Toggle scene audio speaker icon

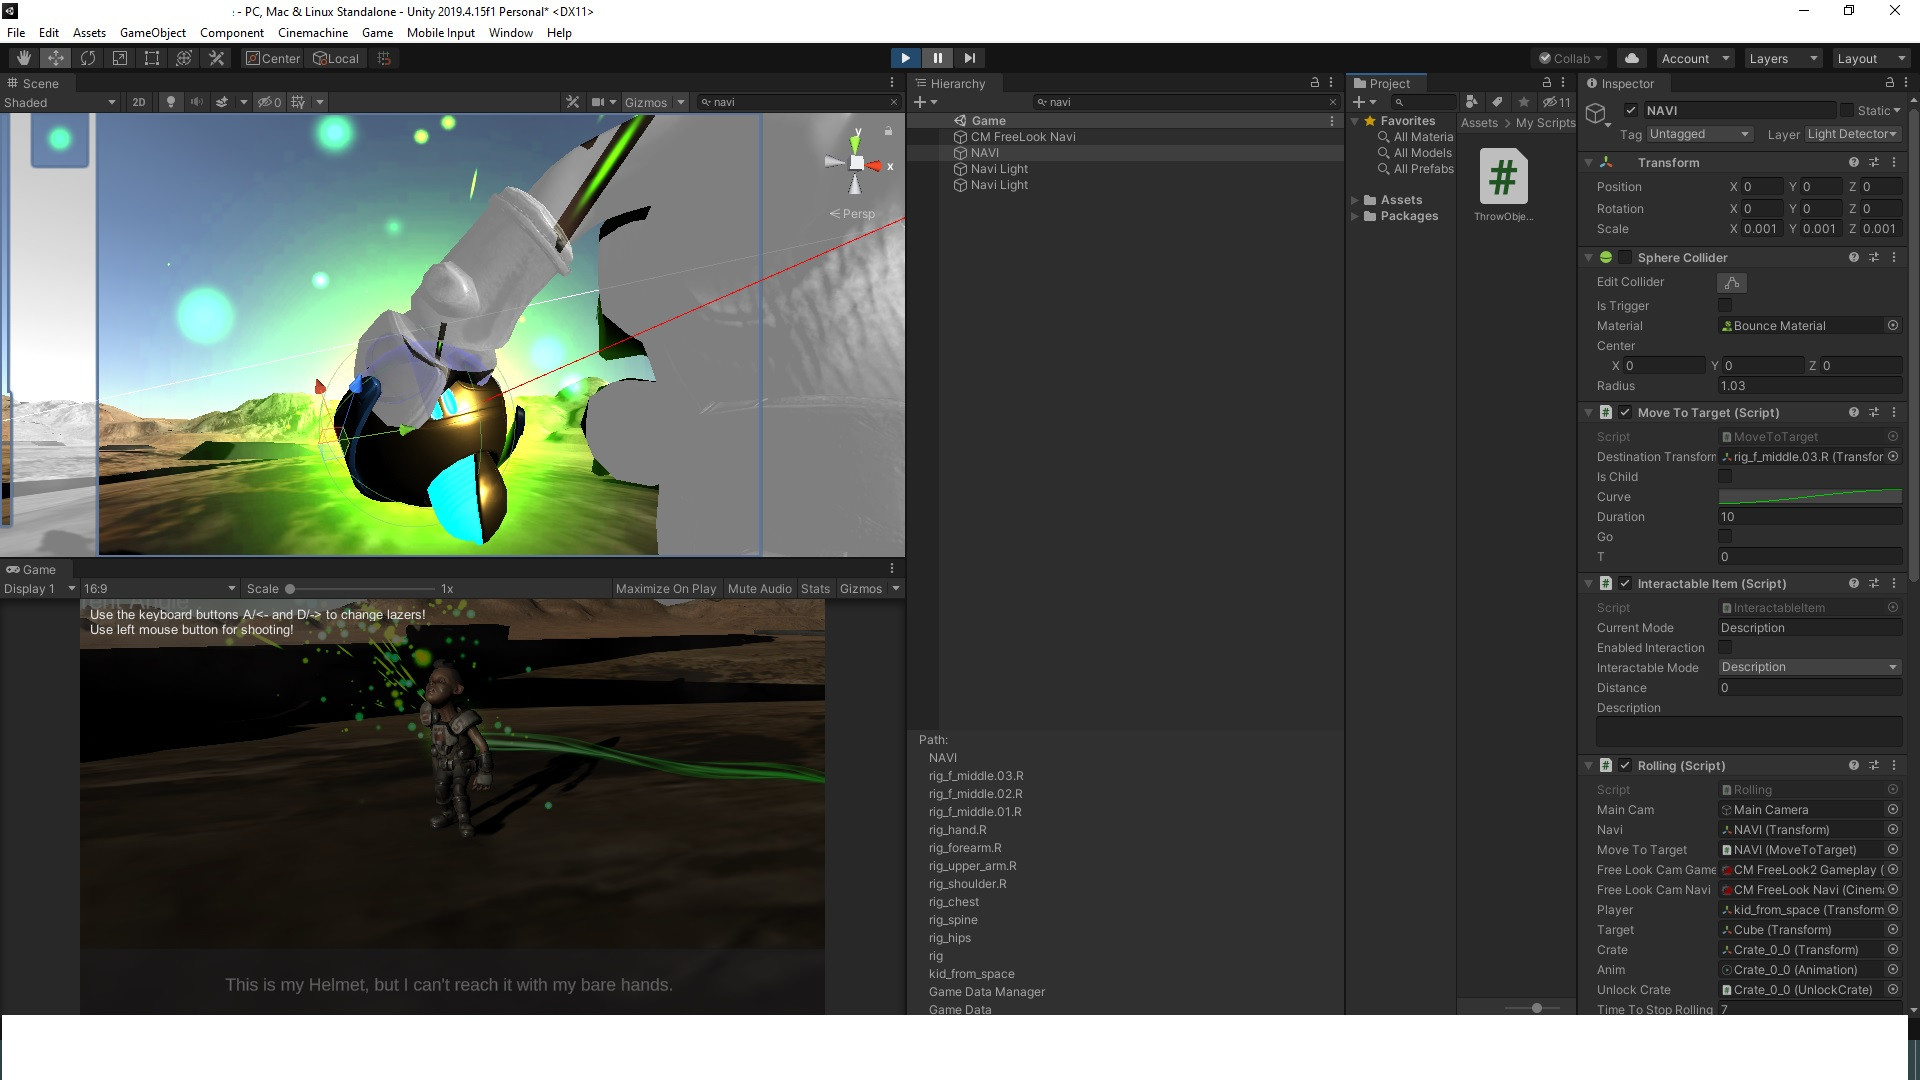[x=197, y=102]
